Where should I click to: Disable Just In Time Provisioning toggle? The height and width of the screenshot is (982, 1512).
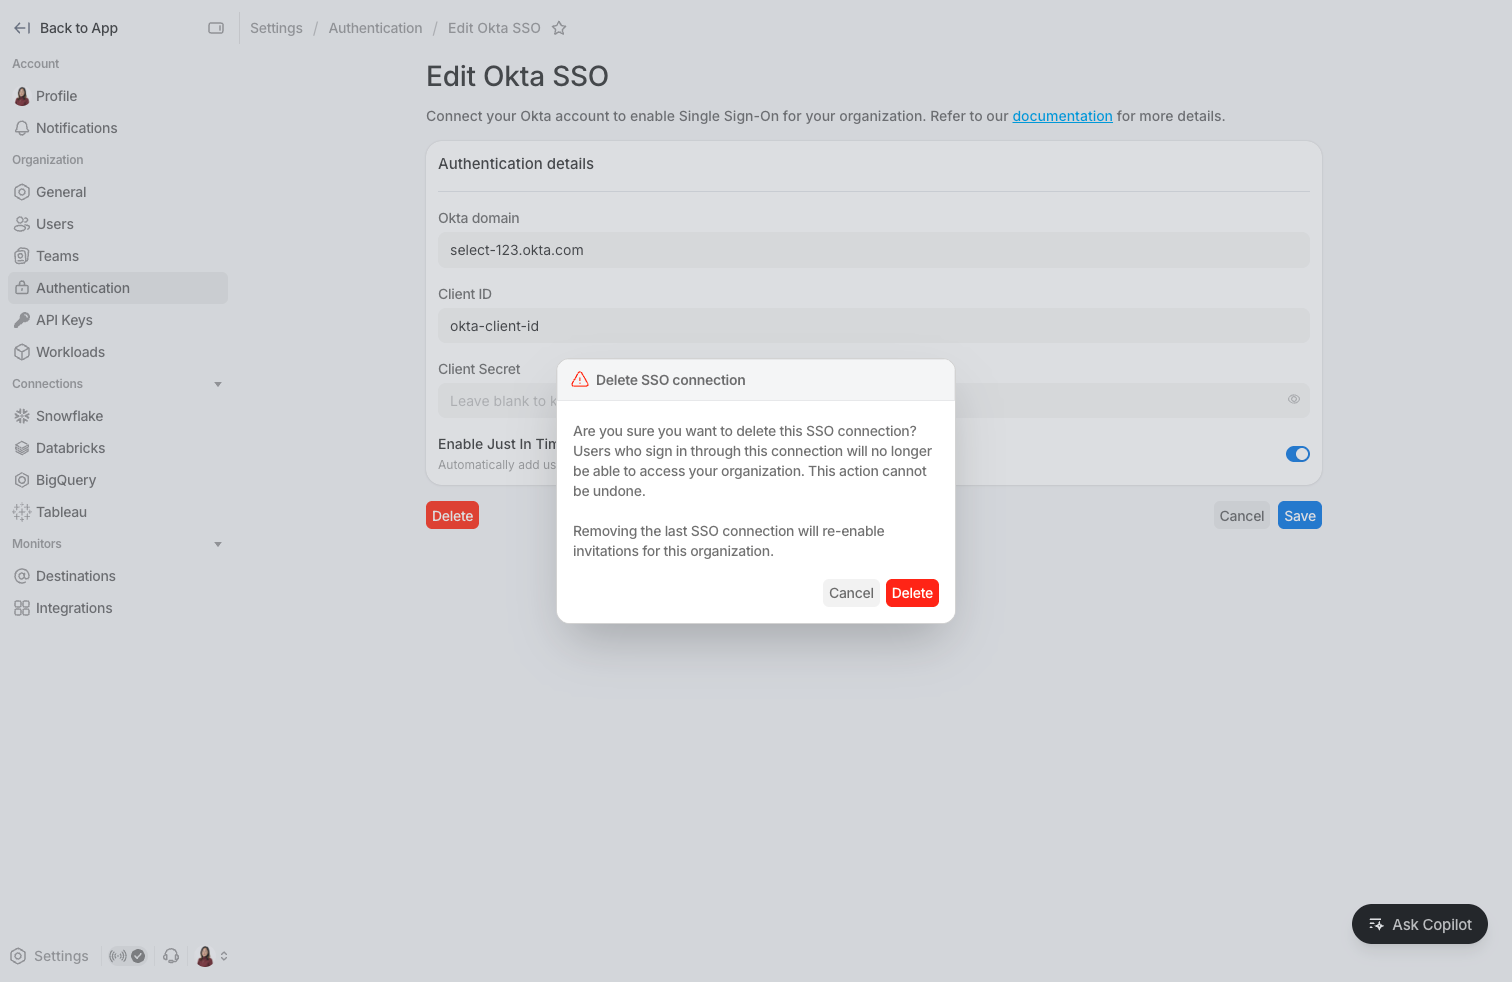[x=1297, y=453]
